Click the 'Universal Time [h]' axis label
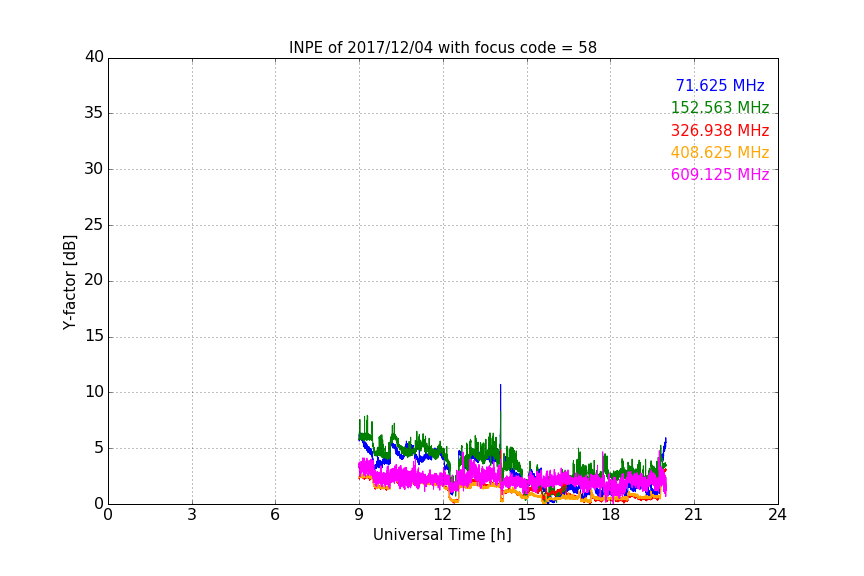864x576 pixels. [442, 535]
